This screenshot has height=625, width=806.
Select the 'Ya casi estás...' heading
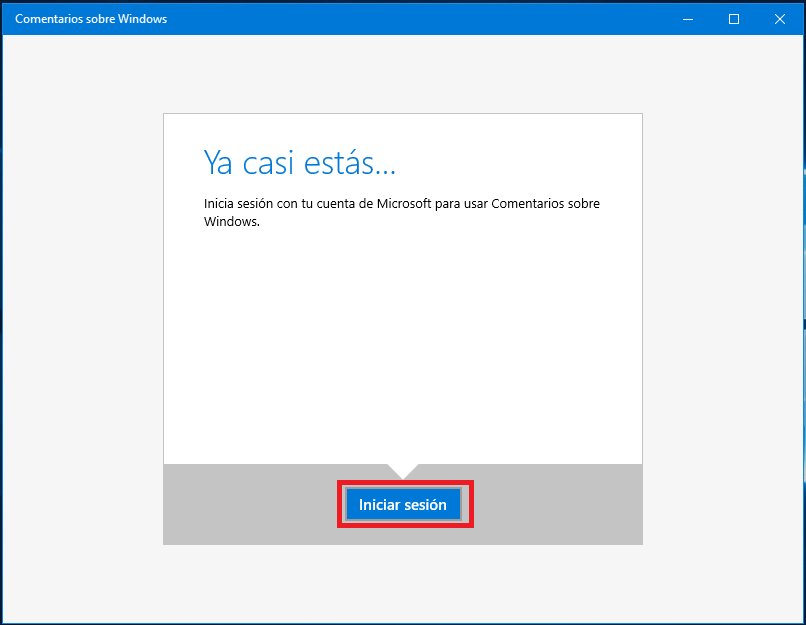click(300, 163)
